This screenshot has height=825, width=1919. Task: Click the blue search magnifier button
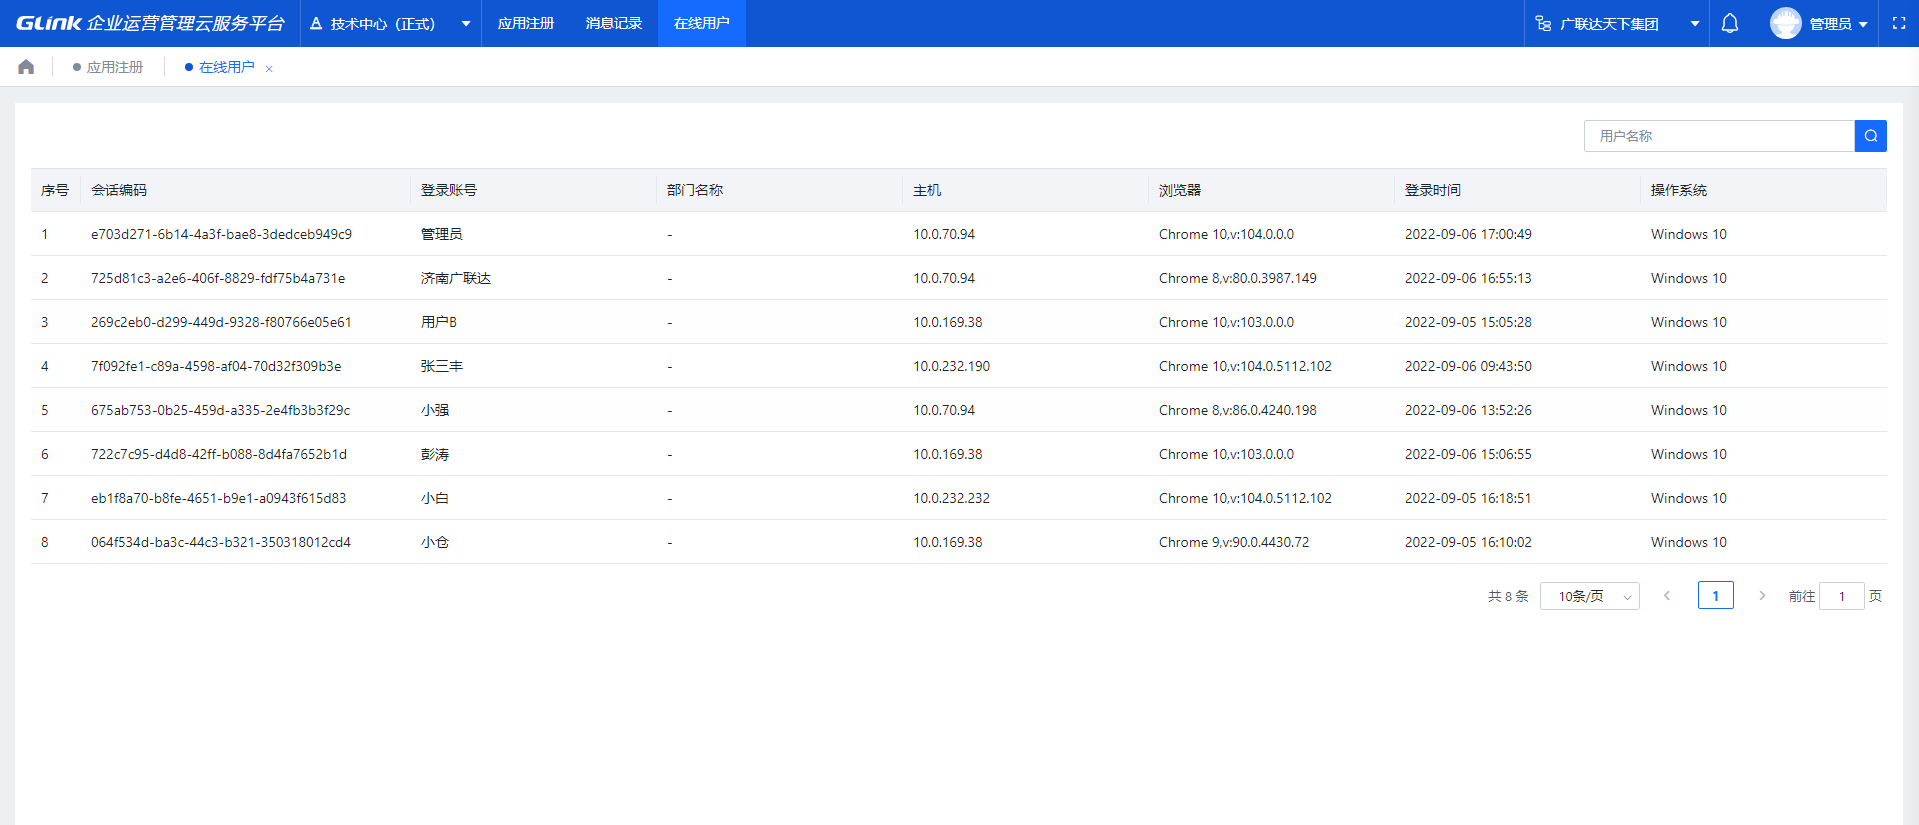pyautogui.click(x=1870, y=136)
